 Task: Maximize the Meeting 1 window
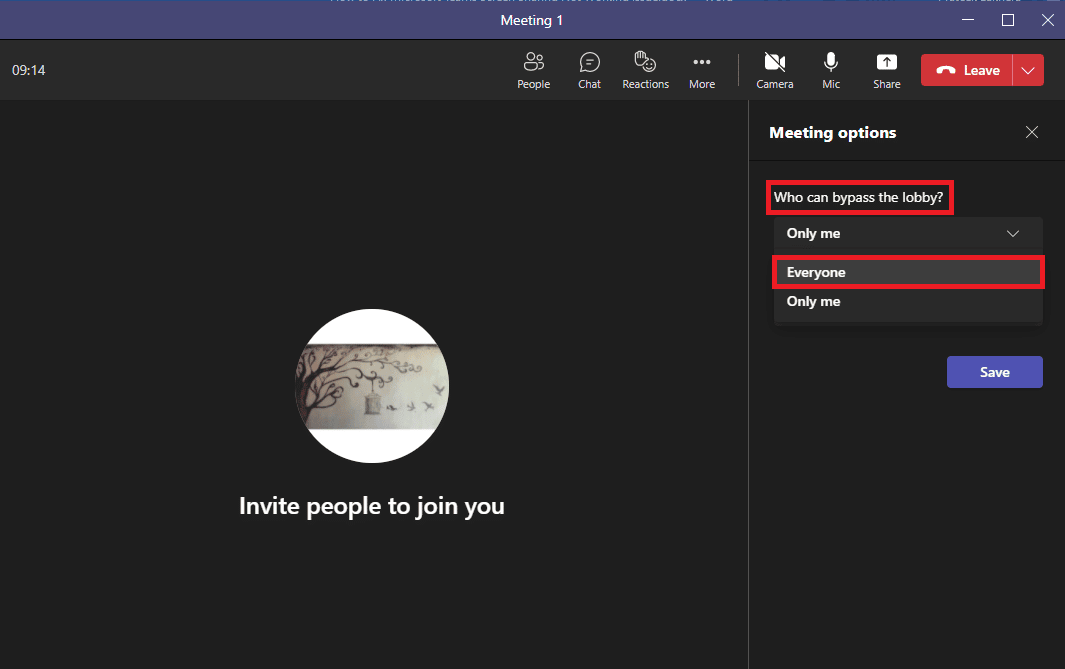point(1008,20)
